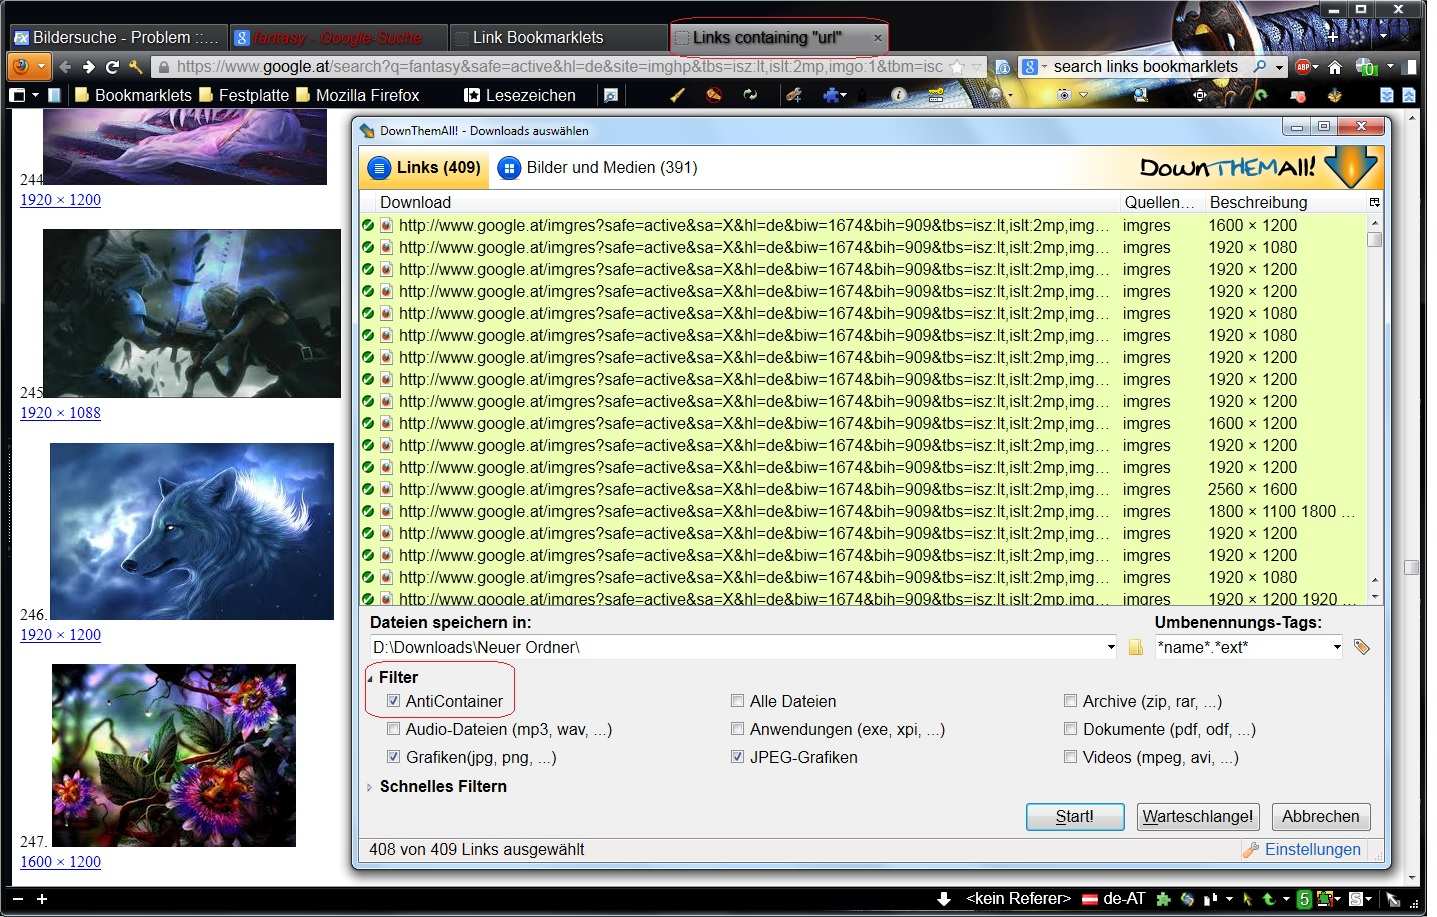Open the Umbenennungs-Tags mask dropdown
The width and height of the screenshot is (1437, 917).
(x=1337, y=648)
